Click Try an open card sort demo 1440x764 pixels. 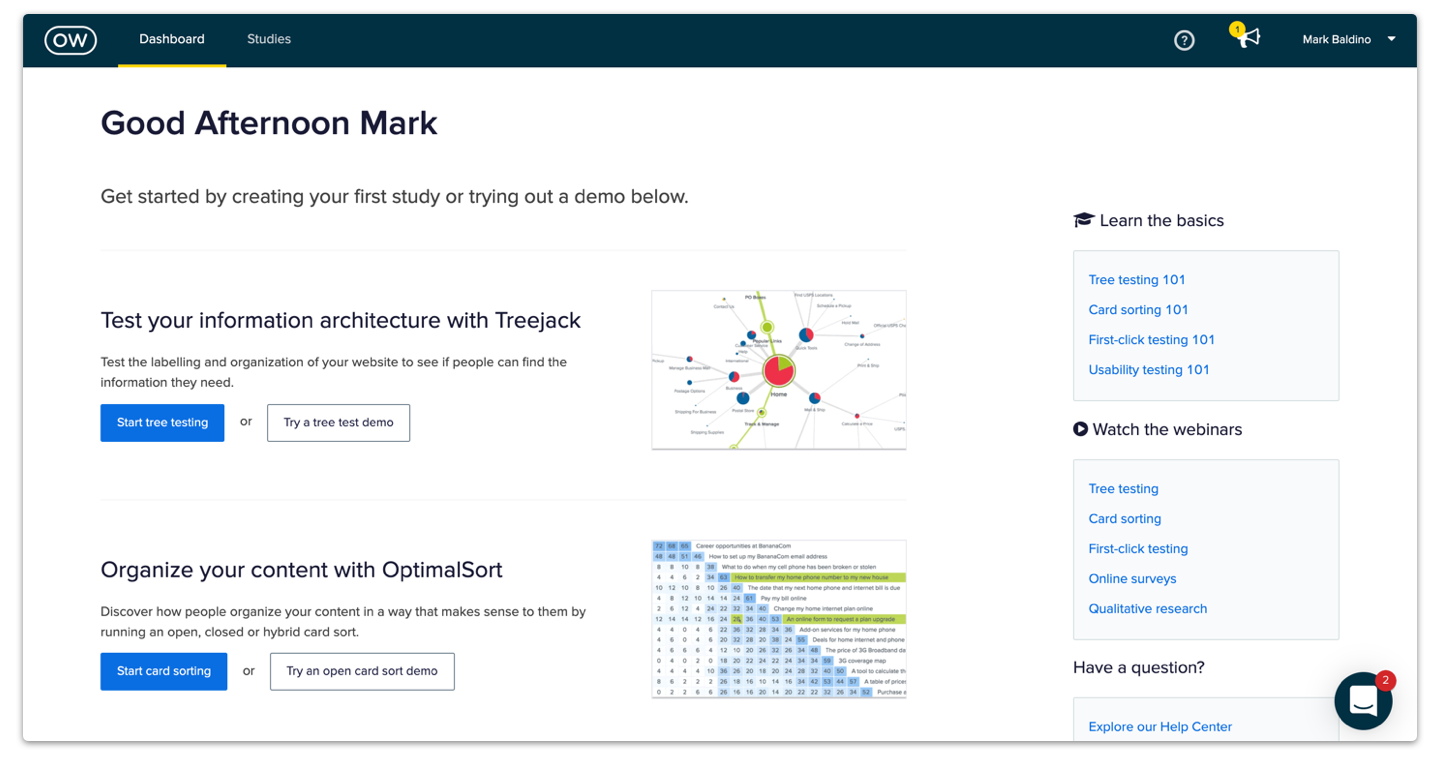(362, 672)
